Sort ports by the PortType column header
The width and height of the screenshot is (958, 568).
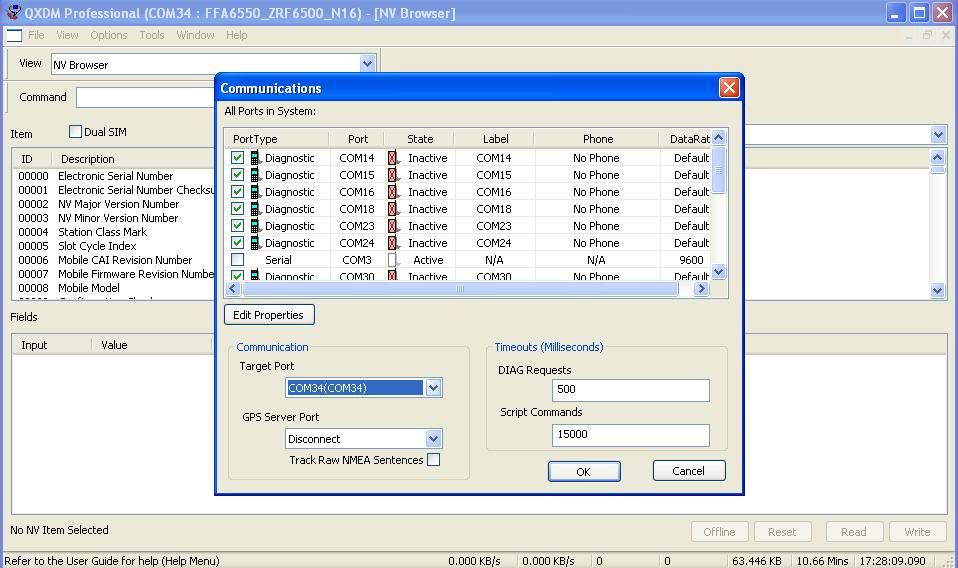[277, 139]
